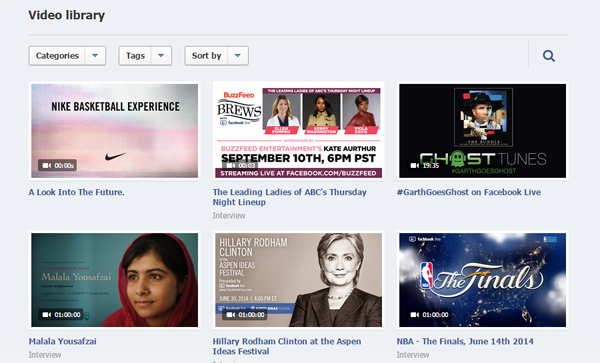The width and height of the screenshot is (600, 363).
Task: Click the Interview label under NBA Finals video
Action: (x=413, y=355)
